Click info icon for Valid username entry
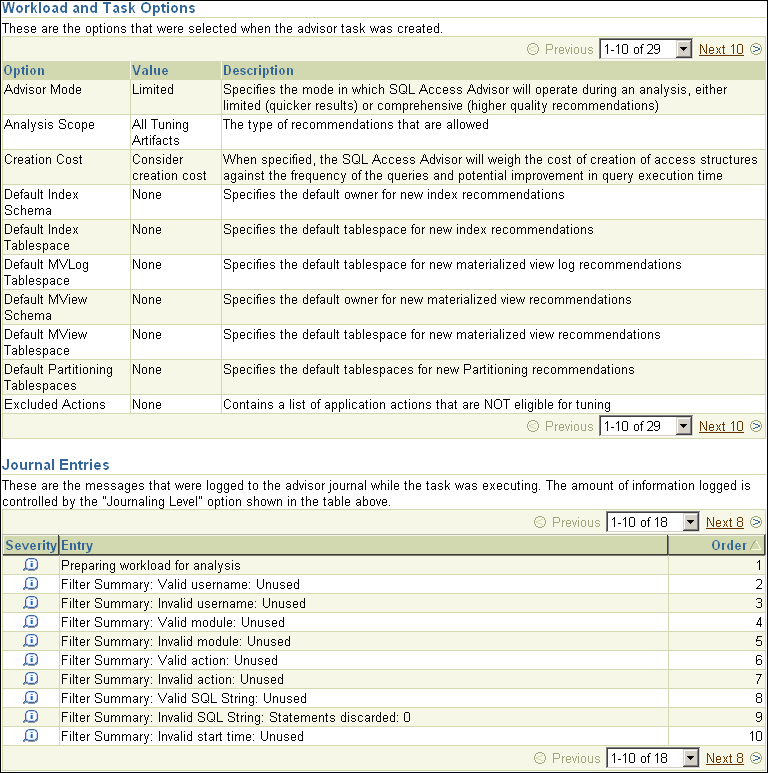Viewport: 768px width, 773px height. point(30,584)
